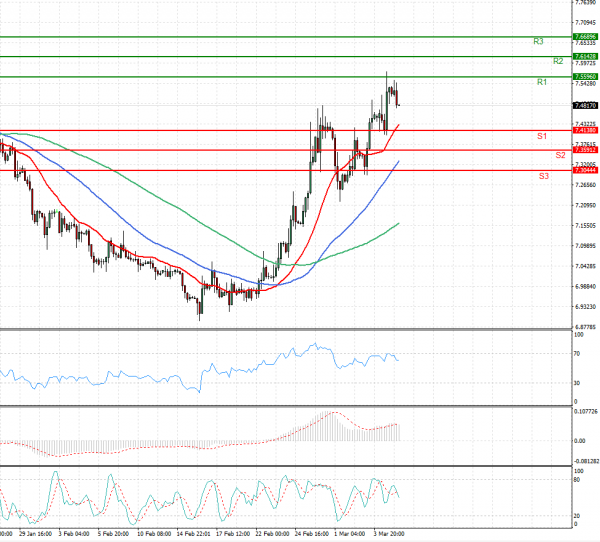This screenshot has height=542, width=600.
Task: Click the 10 Feb 08:00 time label
Action: [x=154, y=534]
